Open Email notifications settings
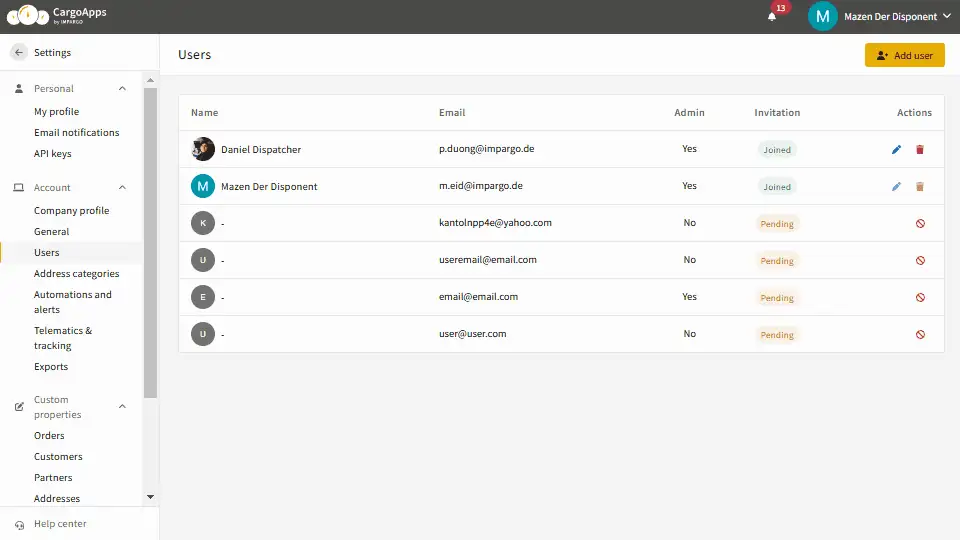The image size is (960, 540). [x=77, y=132]
